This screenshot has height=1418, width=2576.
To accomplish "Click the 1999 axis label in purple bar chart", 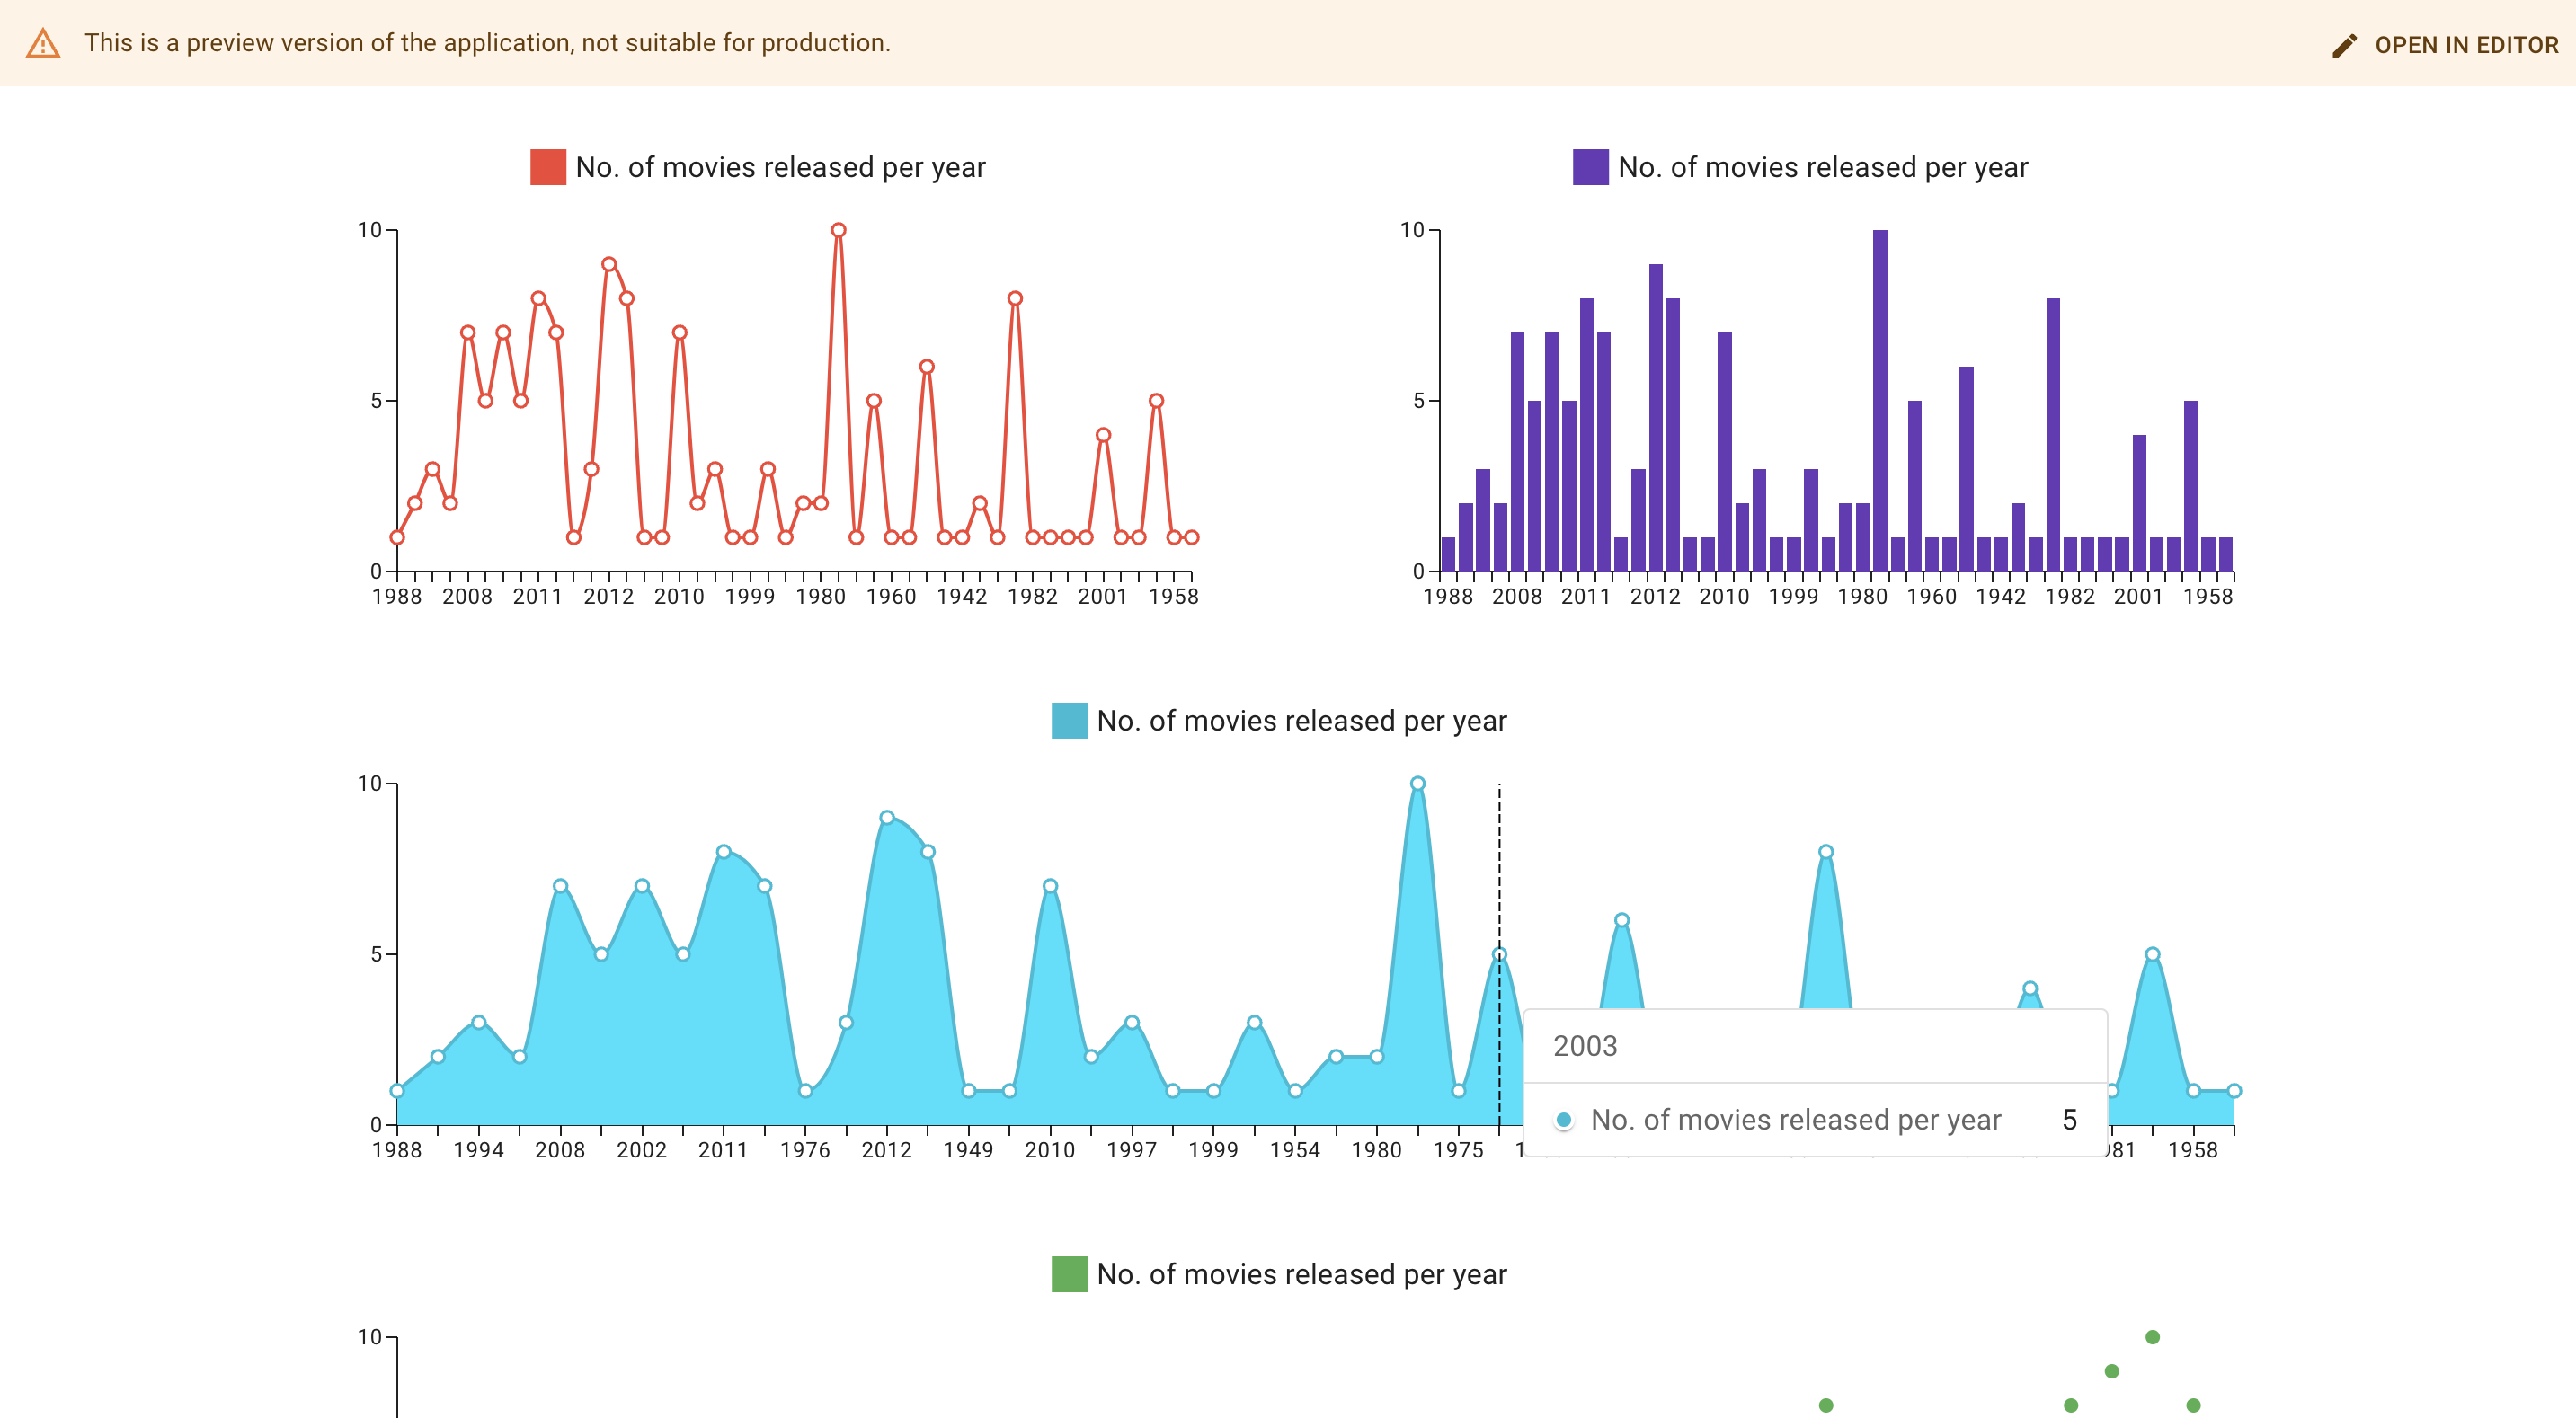I will pyautogui.click(x=1793, y=596).
